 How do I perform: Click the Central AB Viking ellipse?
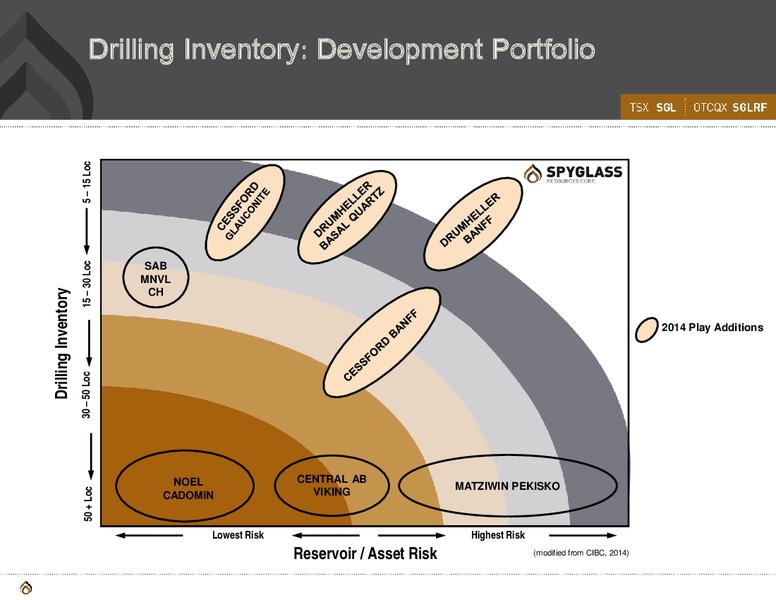click(x=332, y=485)
